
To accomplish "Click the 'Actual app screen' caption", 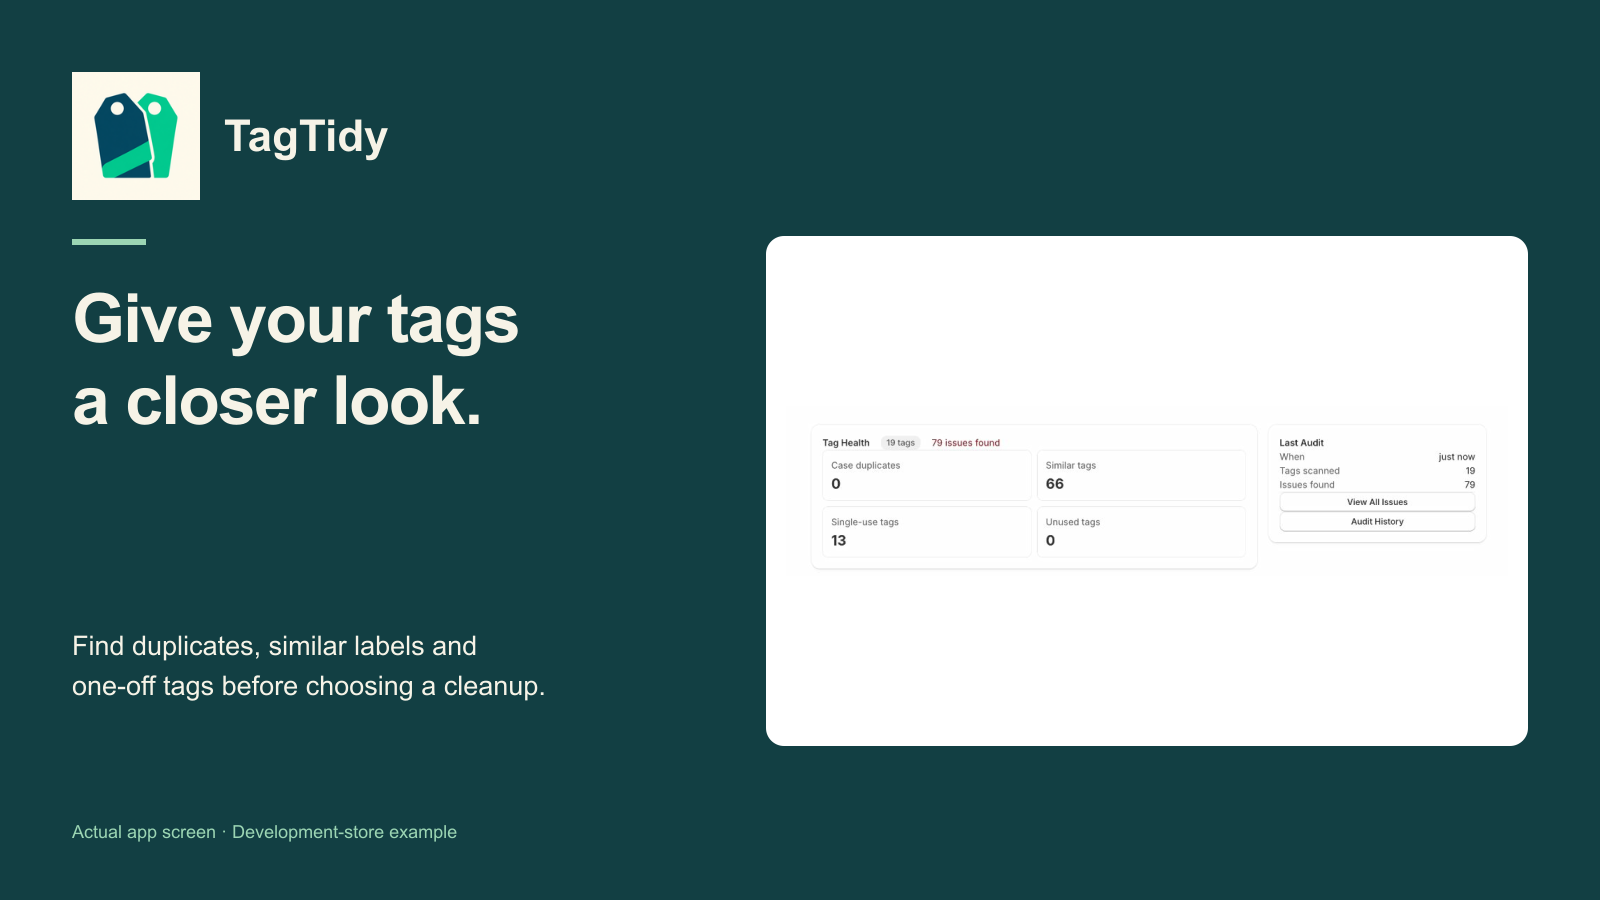I will click(x=144, y=832).
